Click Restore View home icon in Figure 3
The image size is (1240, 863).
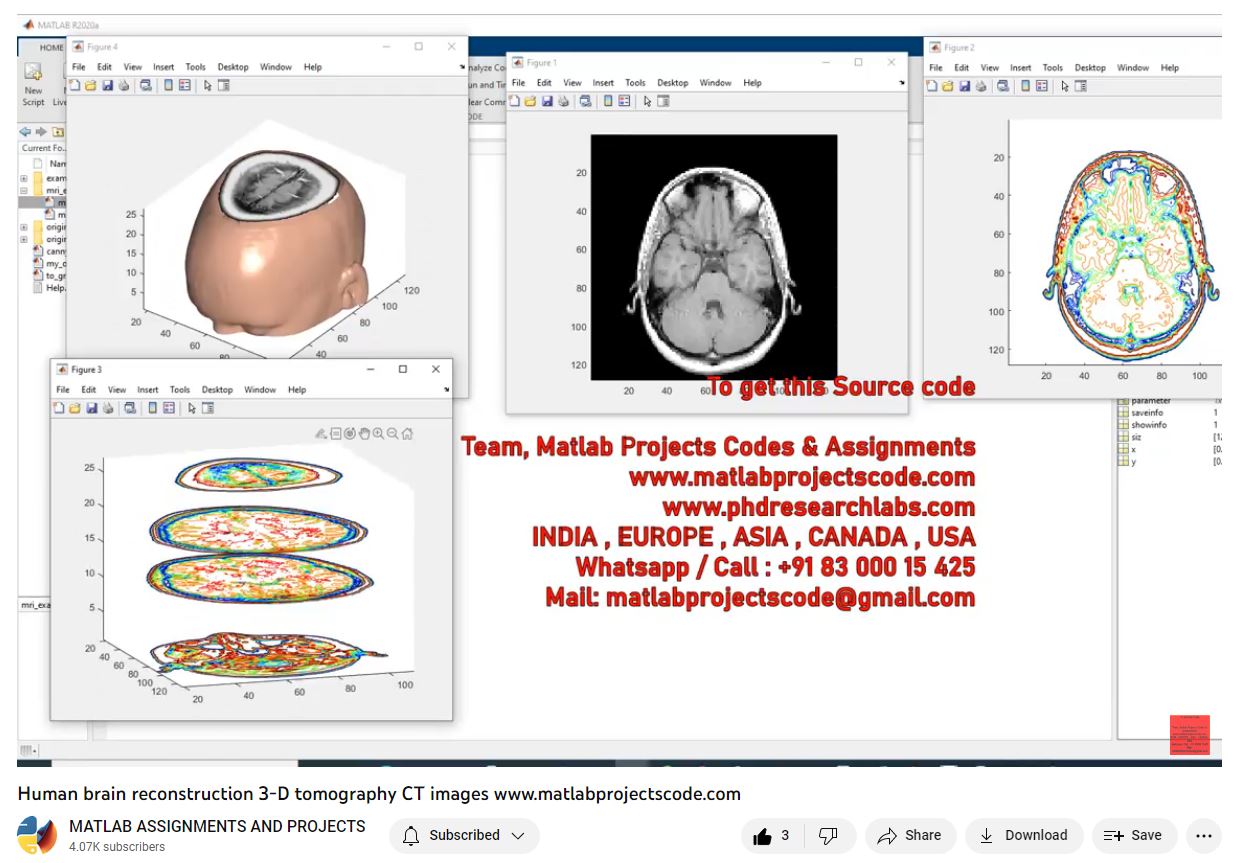tap(407, 433)
